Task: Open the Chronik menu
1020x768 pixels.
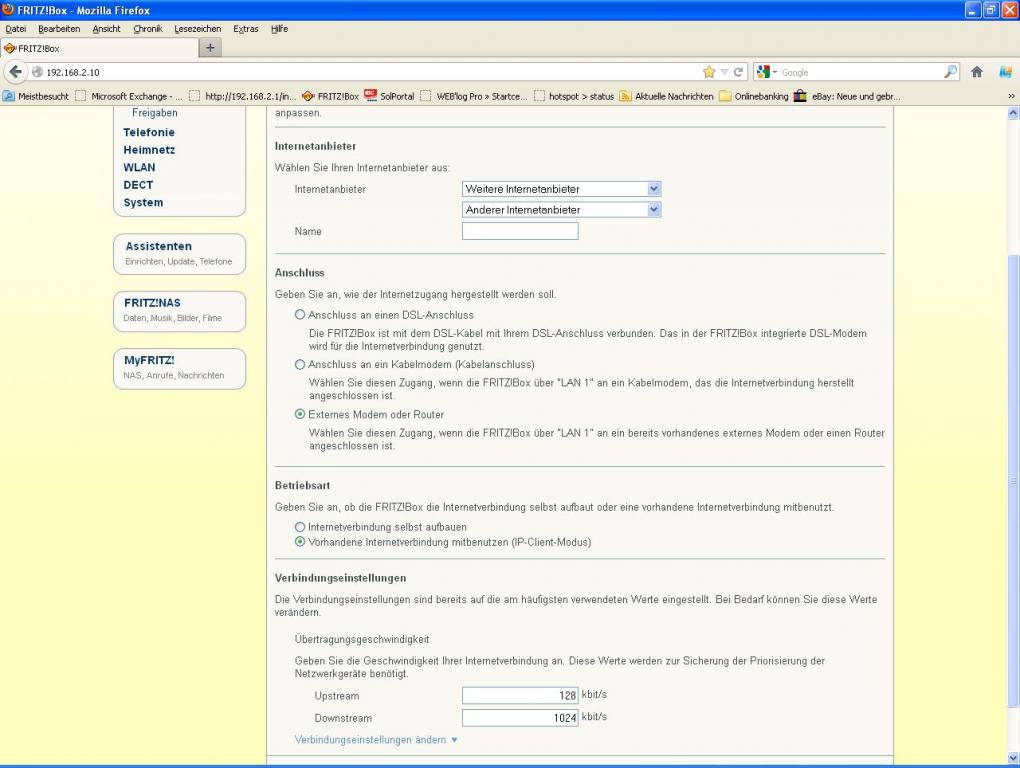Action: click(148, 29)
